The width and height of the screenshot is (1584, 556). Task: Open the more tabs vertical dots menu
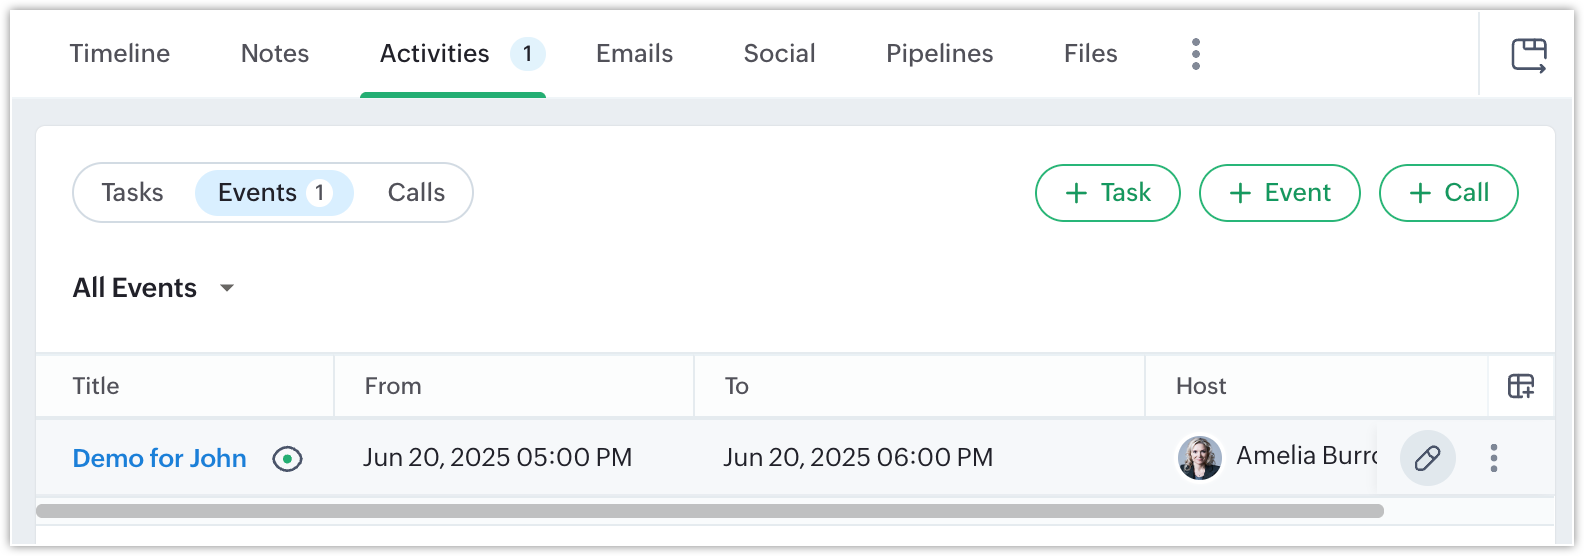pyautogui.click(x=1195, y=54)
